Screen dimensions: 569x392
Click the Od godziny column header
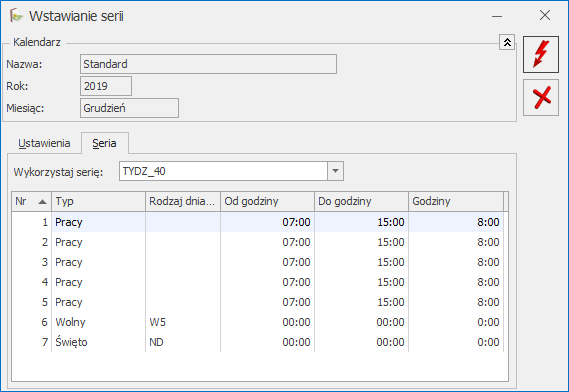click(267, 201)
